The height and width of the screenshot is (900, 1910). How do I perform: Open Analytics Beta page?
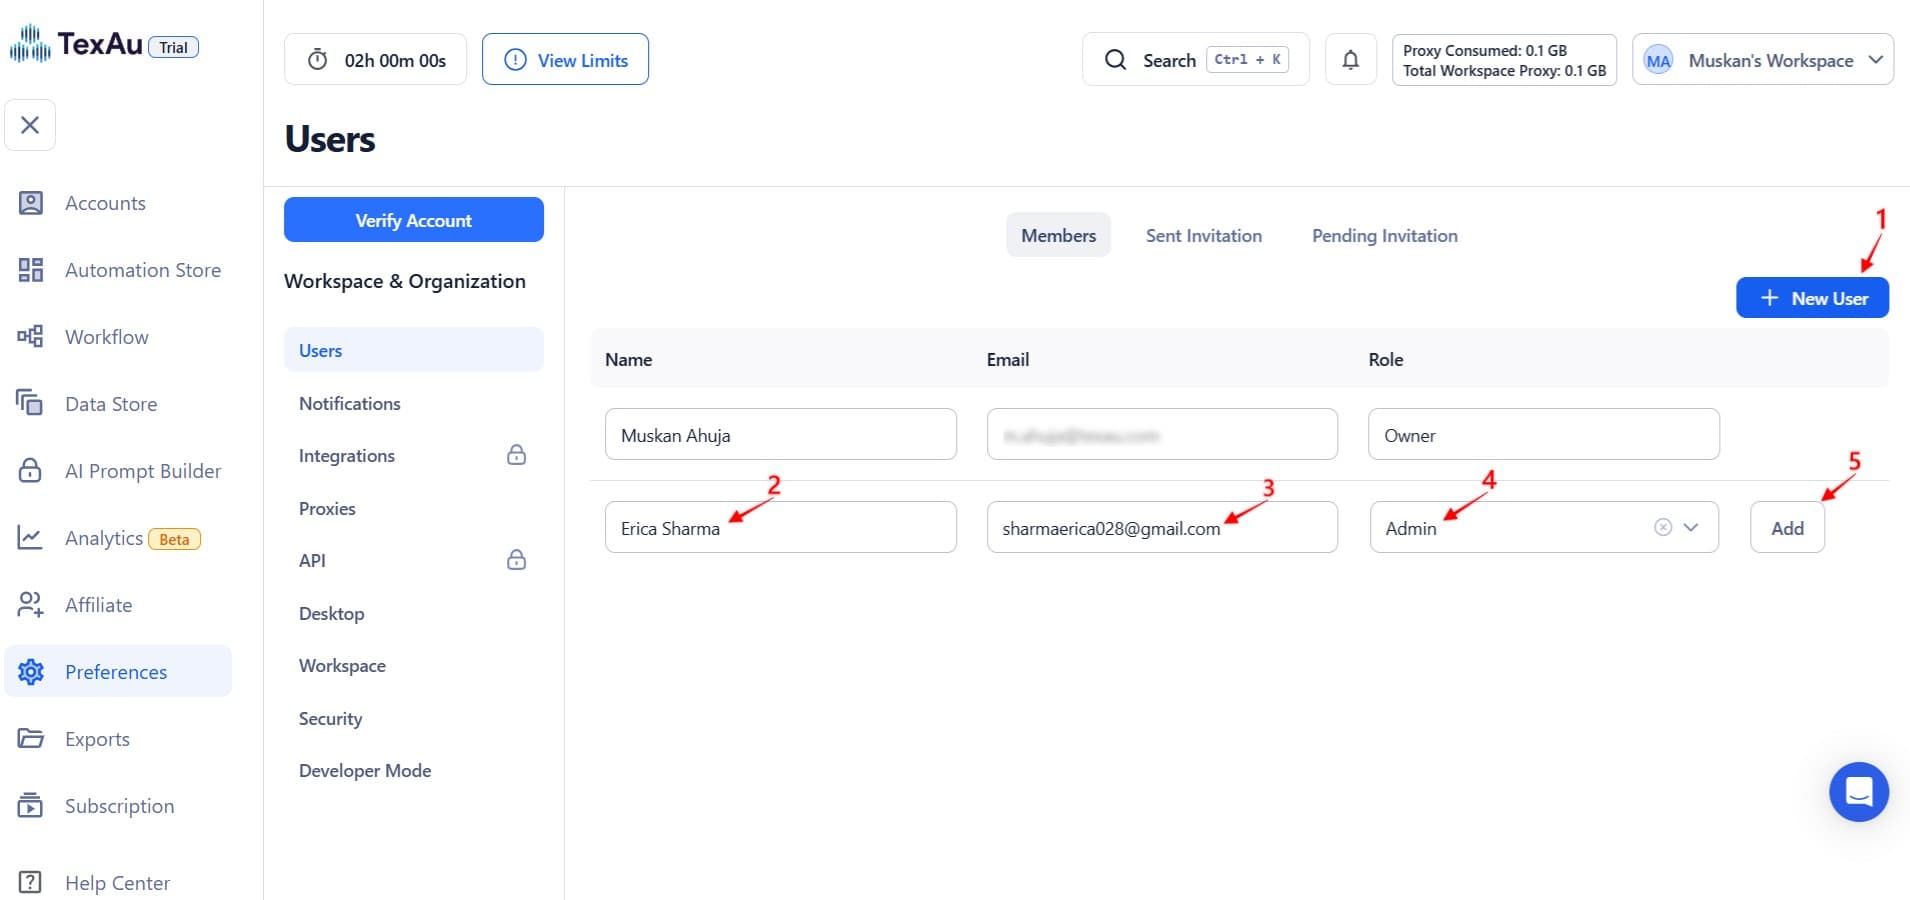click(x=104, y=538)
